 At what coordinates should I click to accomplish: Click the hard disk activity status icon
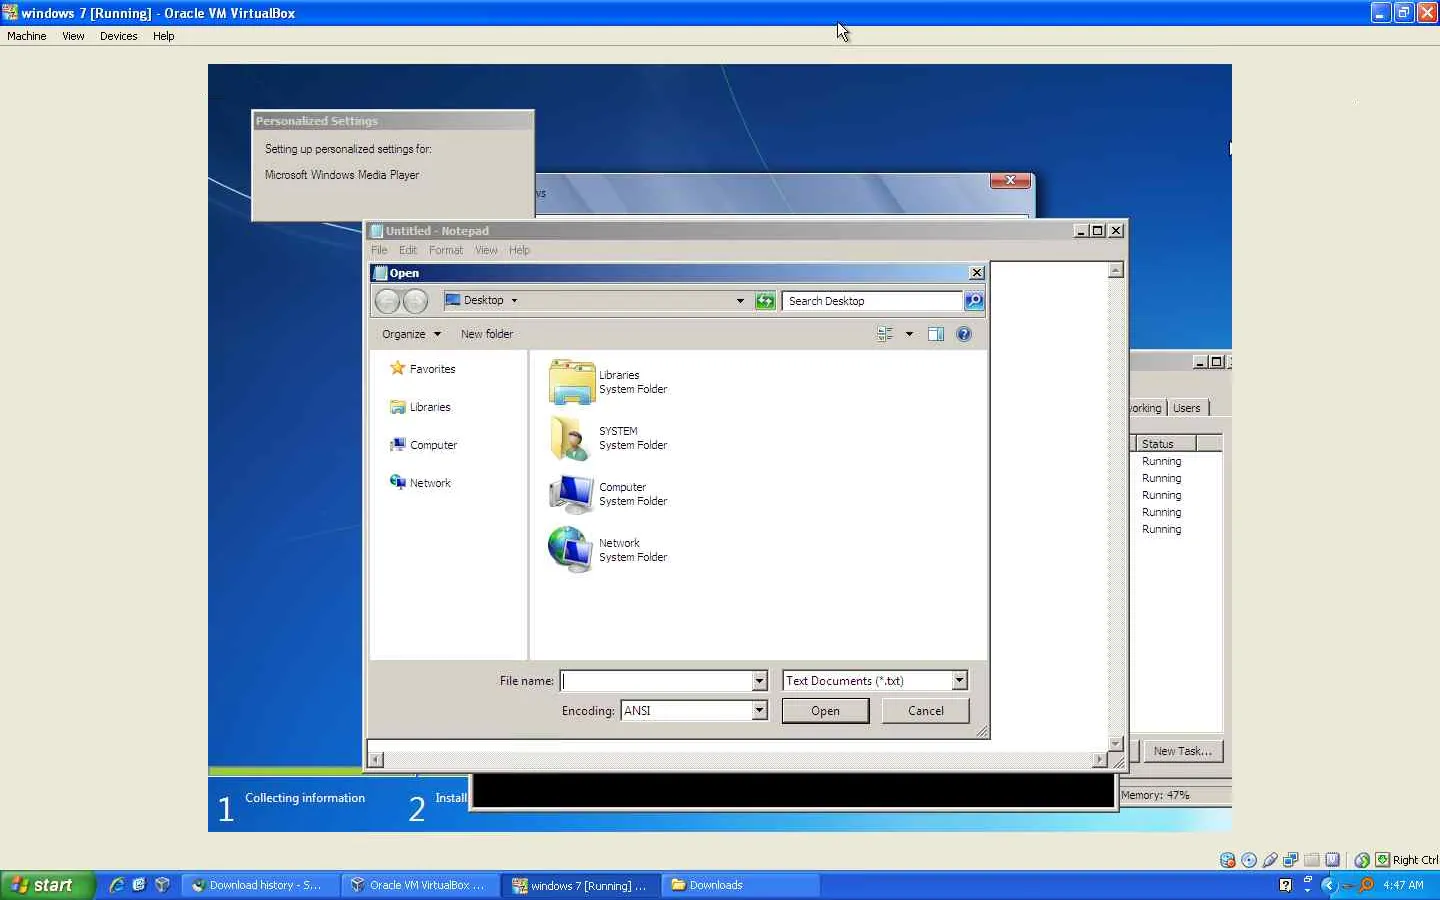[1228, 860]
